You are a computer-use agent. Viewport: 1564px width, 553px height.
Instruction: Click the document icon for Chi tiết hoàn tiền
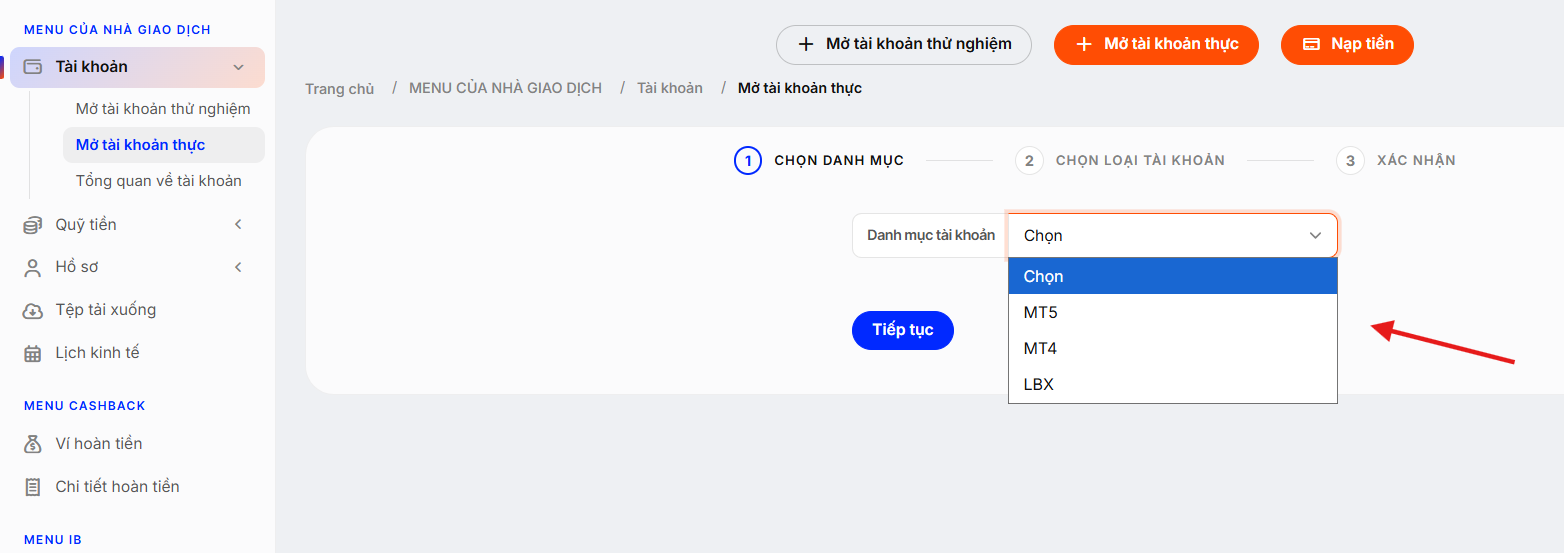pyautogui.click(x=33, y=487)
